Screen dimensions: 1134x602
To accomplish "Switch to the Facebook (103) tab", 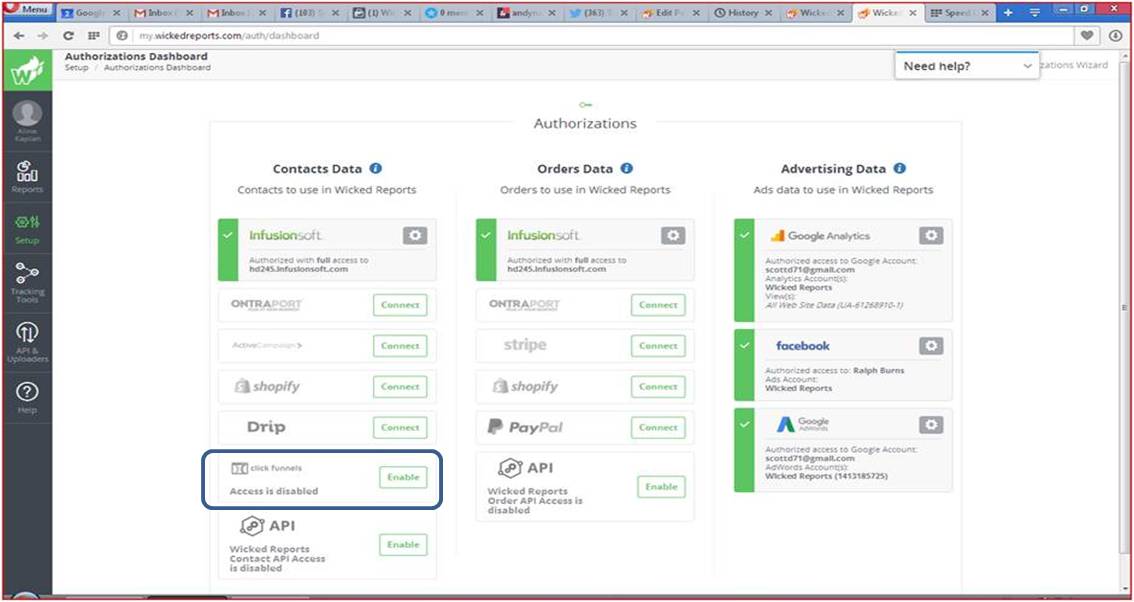I will click(308, 13).
